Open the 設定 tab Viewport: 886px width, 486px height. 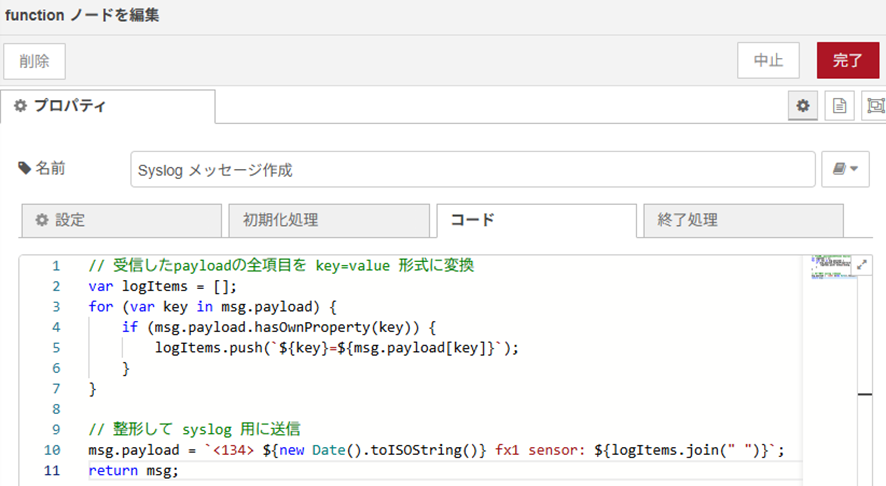(x=121, y=220)
